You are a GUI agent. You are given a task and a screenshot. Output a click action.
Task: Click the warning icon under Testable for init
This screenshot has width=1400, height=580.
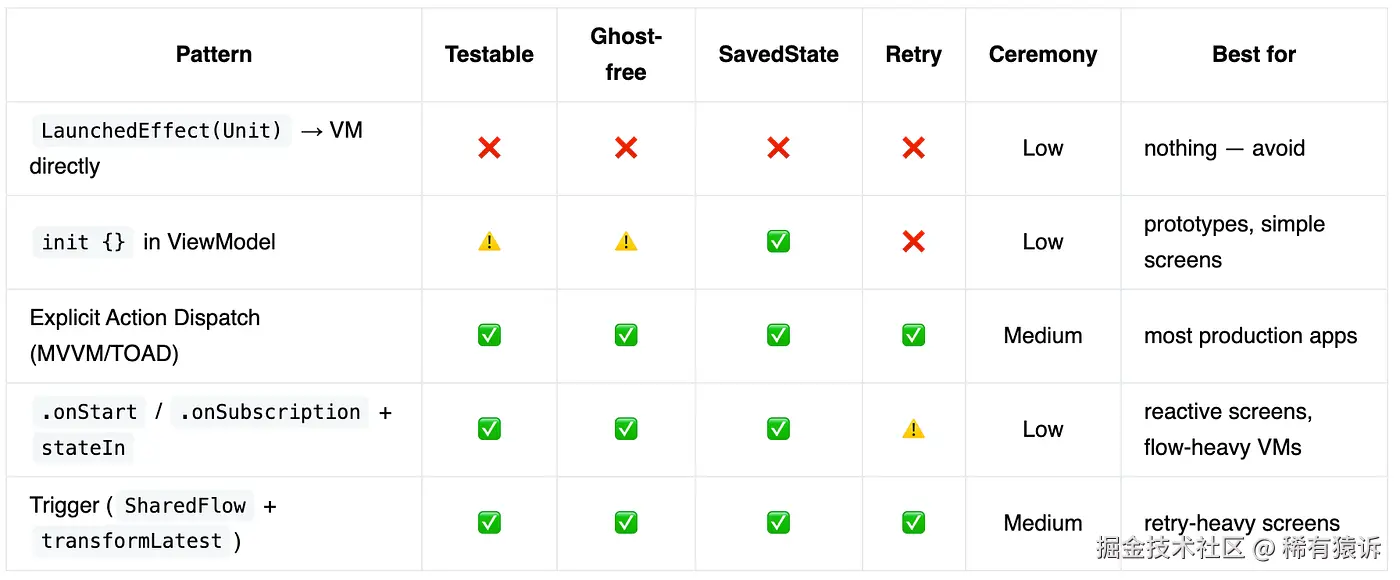489,242
